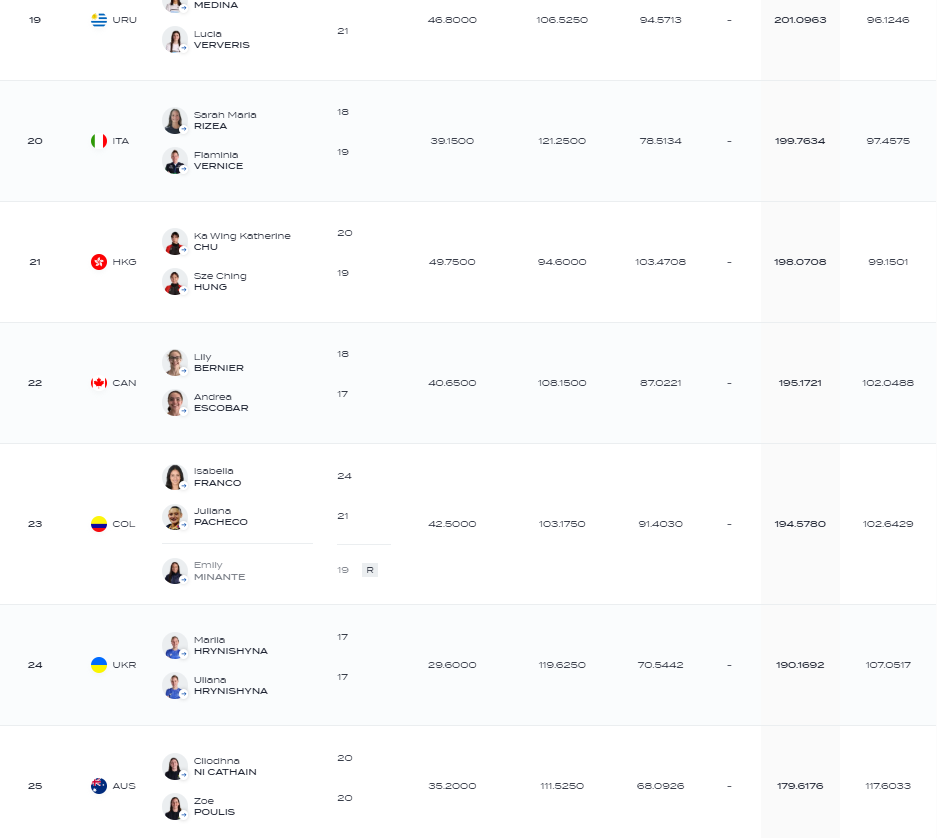
Task: Open Isabella Franco's profile photo
Action: pyautogui.click(x=174, y=477)
